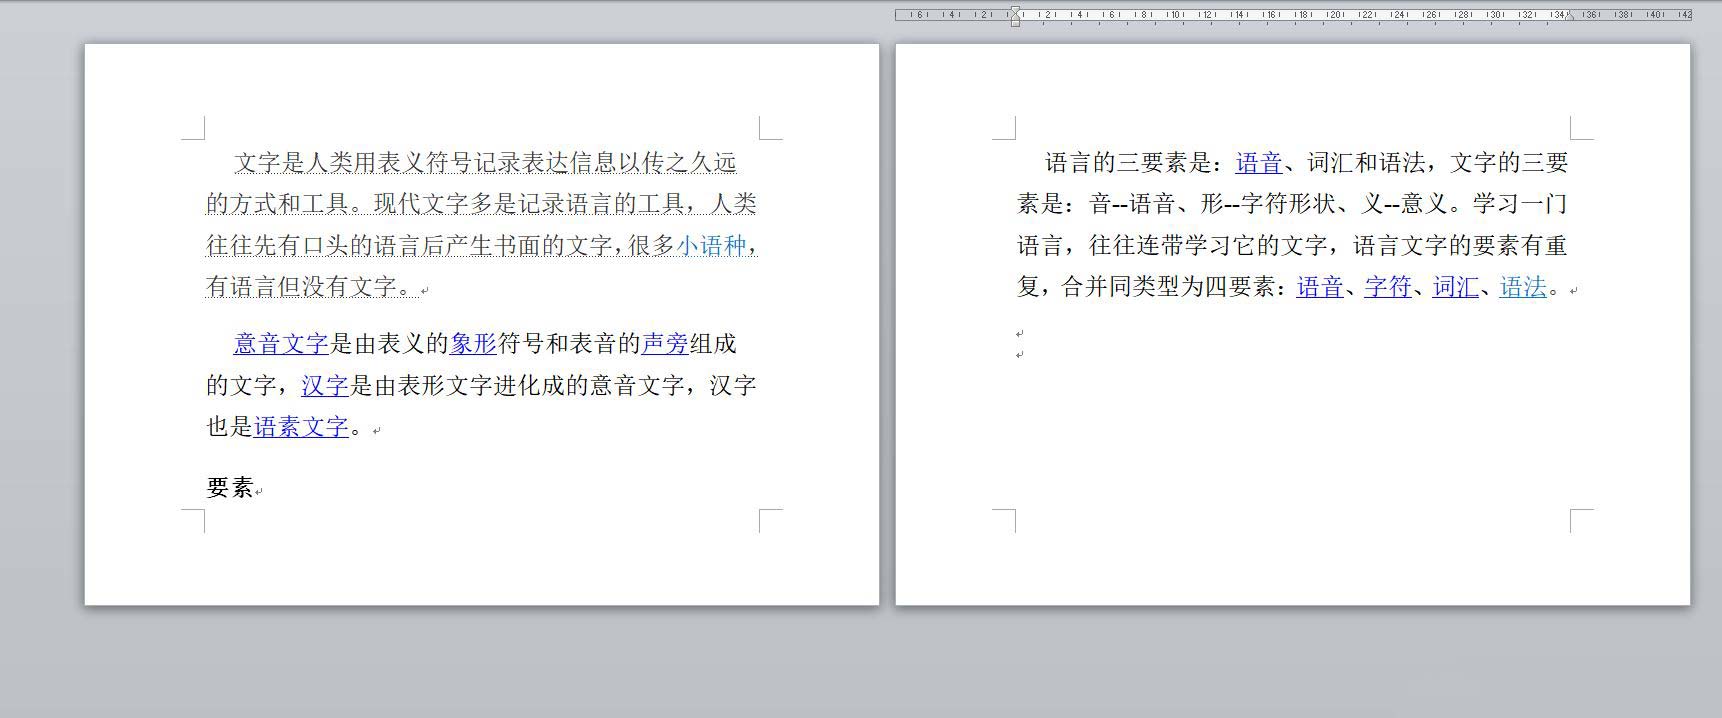This screenshot has width=1722, height=718.
Task: Click the 意音文字 hyperlink
Action: [x=281, y=345]
